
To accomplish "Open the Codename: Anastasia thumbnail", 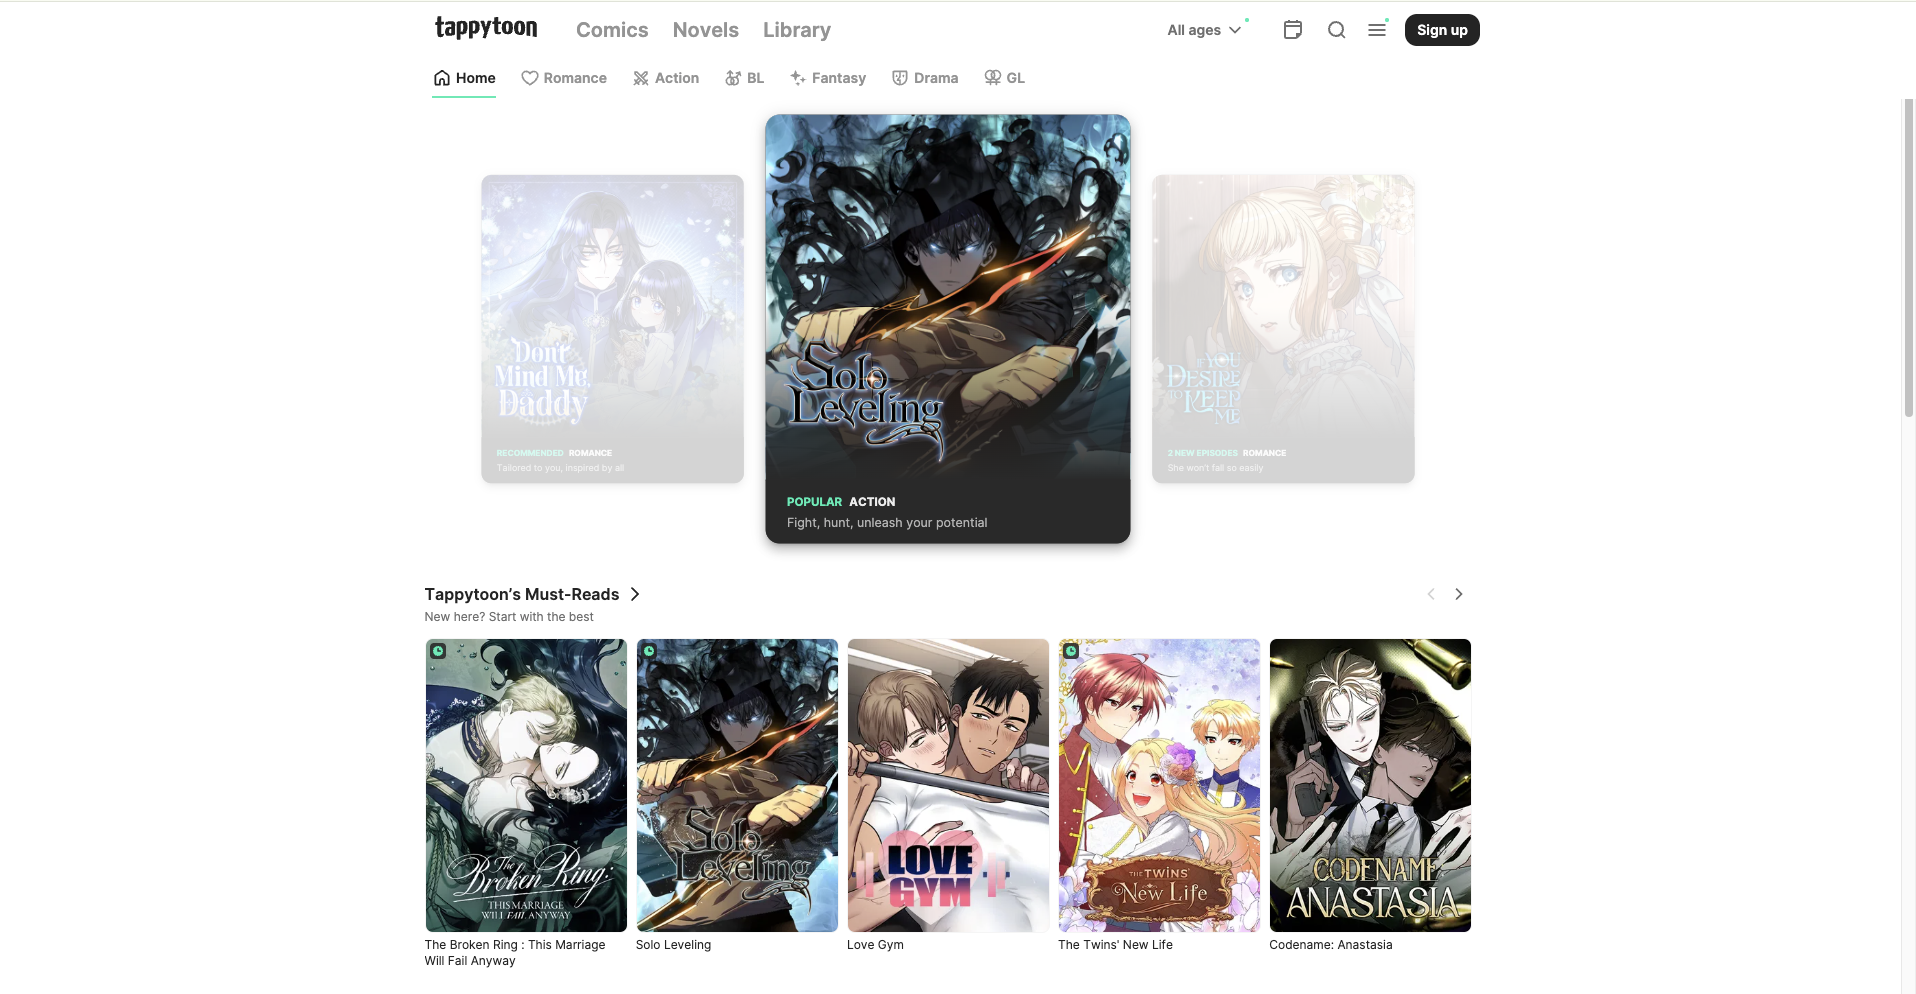I will (1369, 785).
